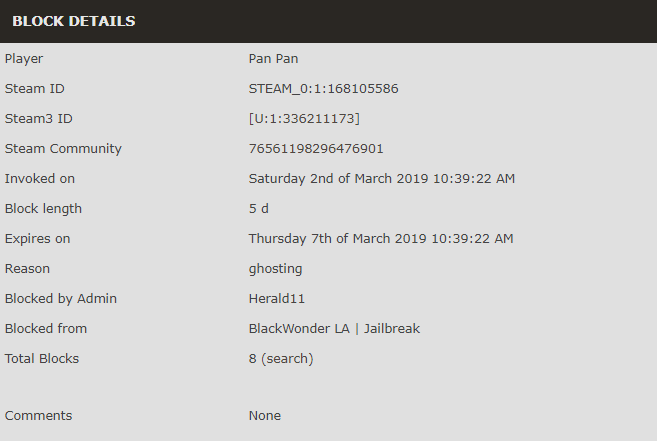
Task: Click the reason text ghosting
Action: click(275, 269)
